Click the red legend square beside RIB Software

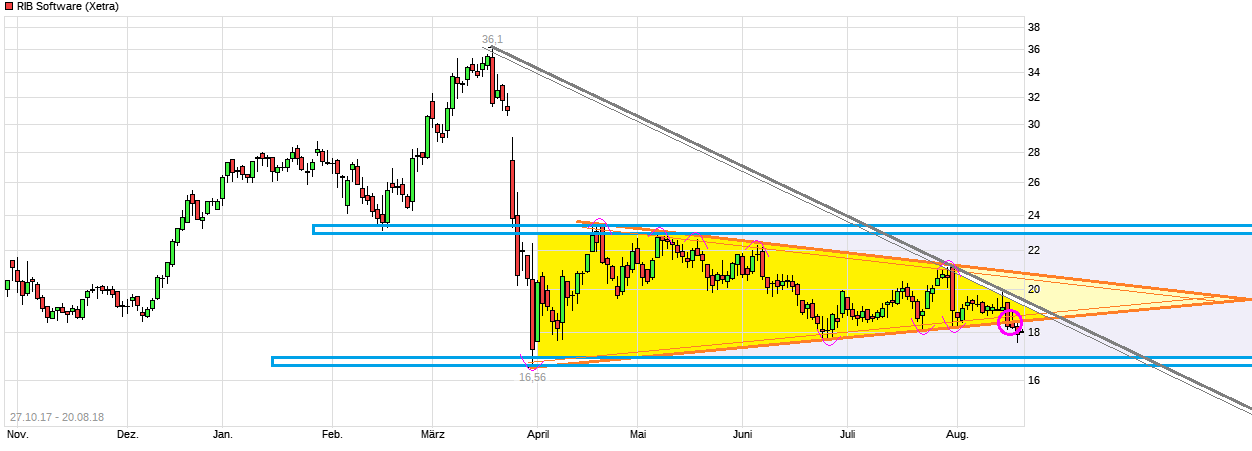click(x=7, y=7)
